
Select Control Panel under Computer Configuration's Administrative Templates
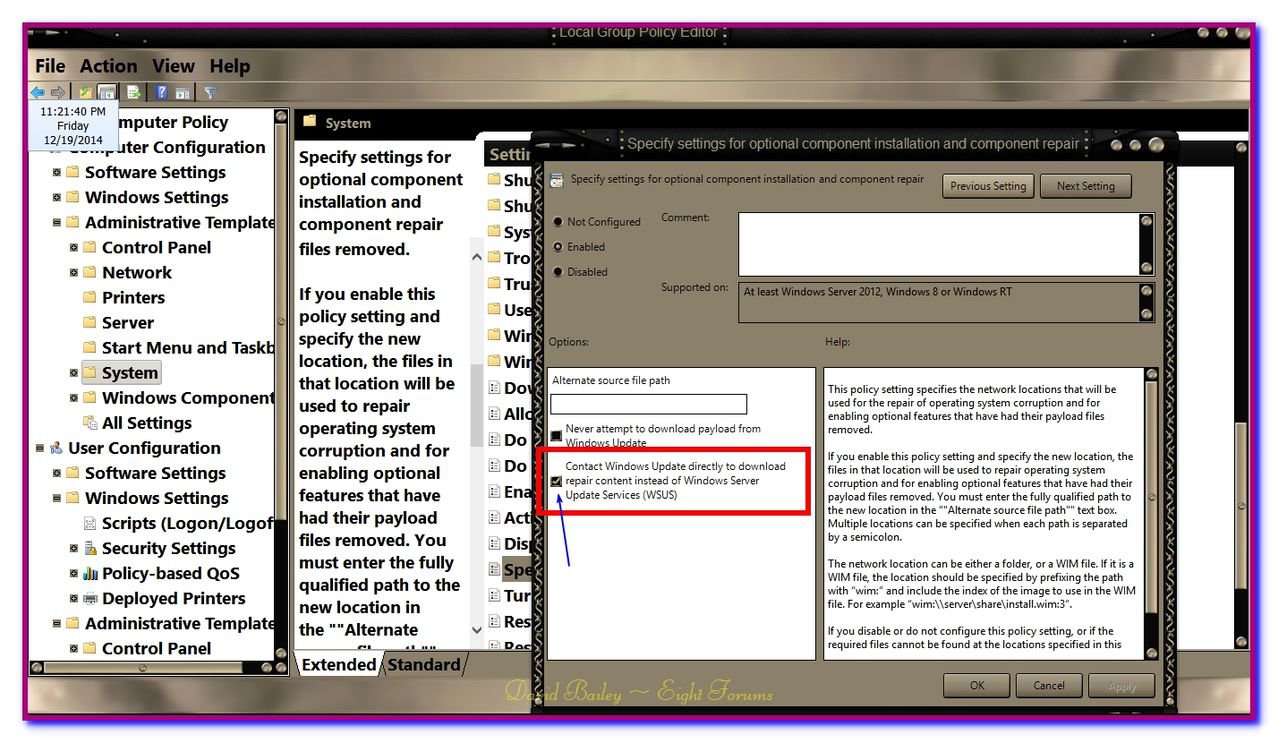pos(156,247)
